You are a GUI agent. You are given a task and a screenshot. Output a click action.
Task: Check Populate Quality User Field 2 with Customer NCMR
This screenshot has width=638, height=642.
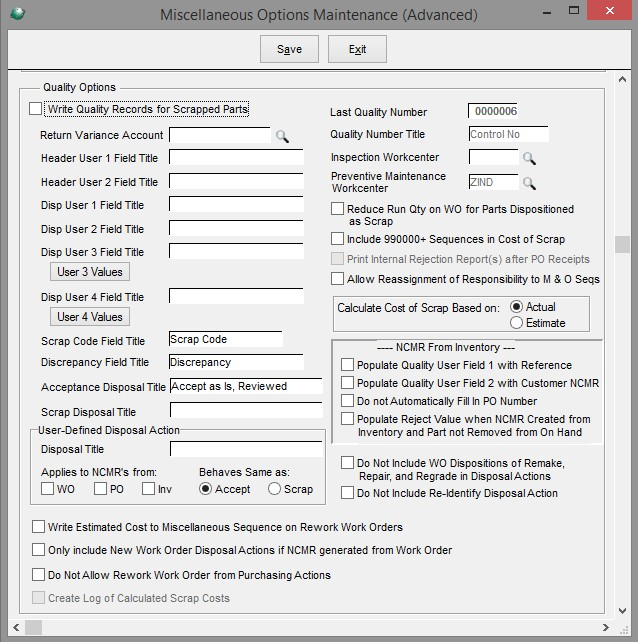click(x=347, y=382)
